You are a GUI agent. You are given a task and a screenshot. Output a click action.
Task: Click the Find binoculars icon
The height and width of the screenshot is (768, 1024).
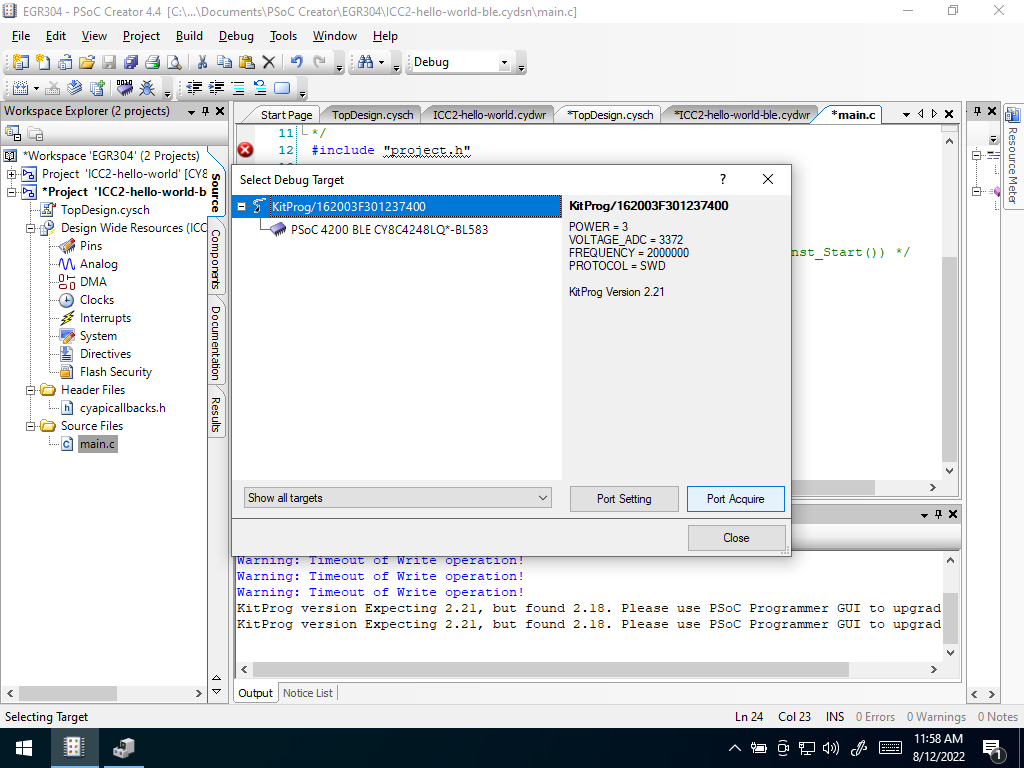[366, 62]
